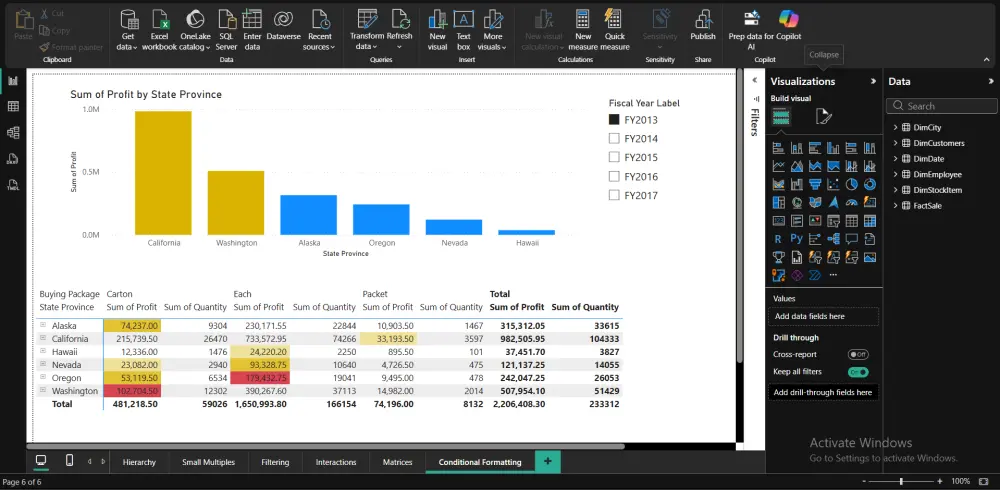This screenshot has height=490, width=1000.
Task: Publish the report
Action: point(703,26)
